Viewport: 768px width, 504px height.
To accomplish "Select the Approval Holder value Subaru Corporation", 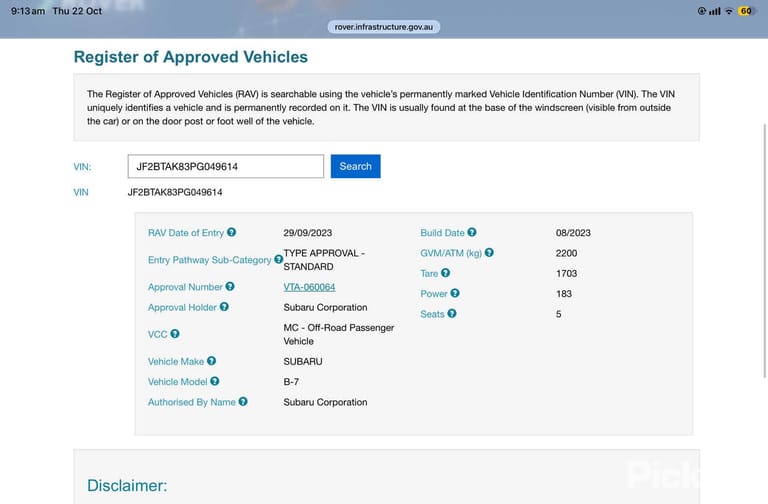I will pyautogui.click(x=325, y=308).
